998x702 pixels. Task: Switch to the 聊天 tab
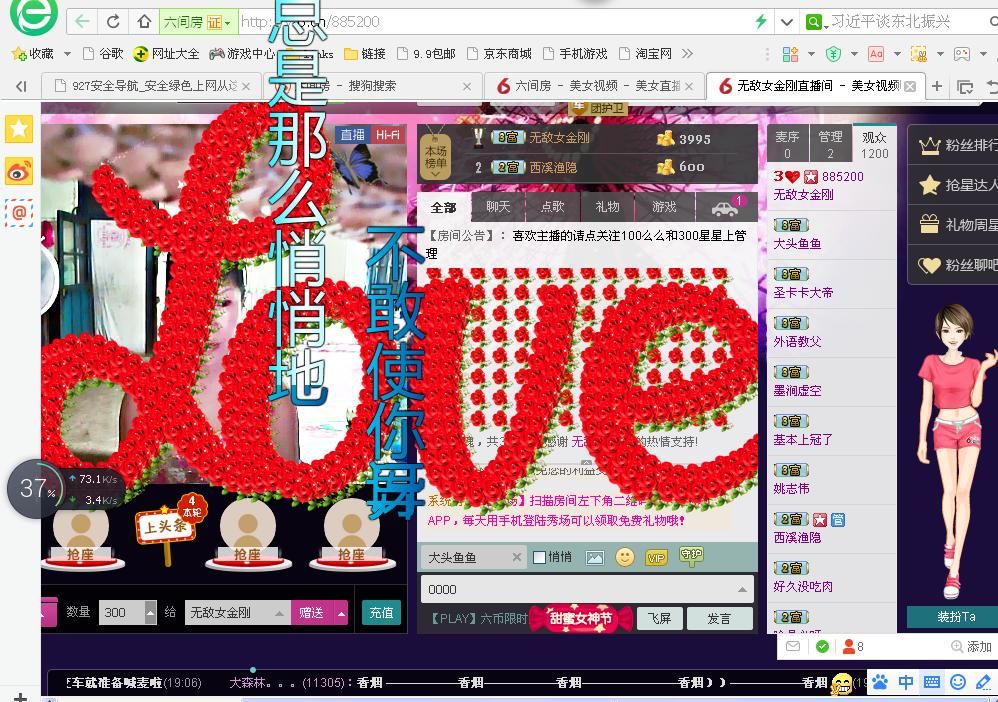[498, 207]
